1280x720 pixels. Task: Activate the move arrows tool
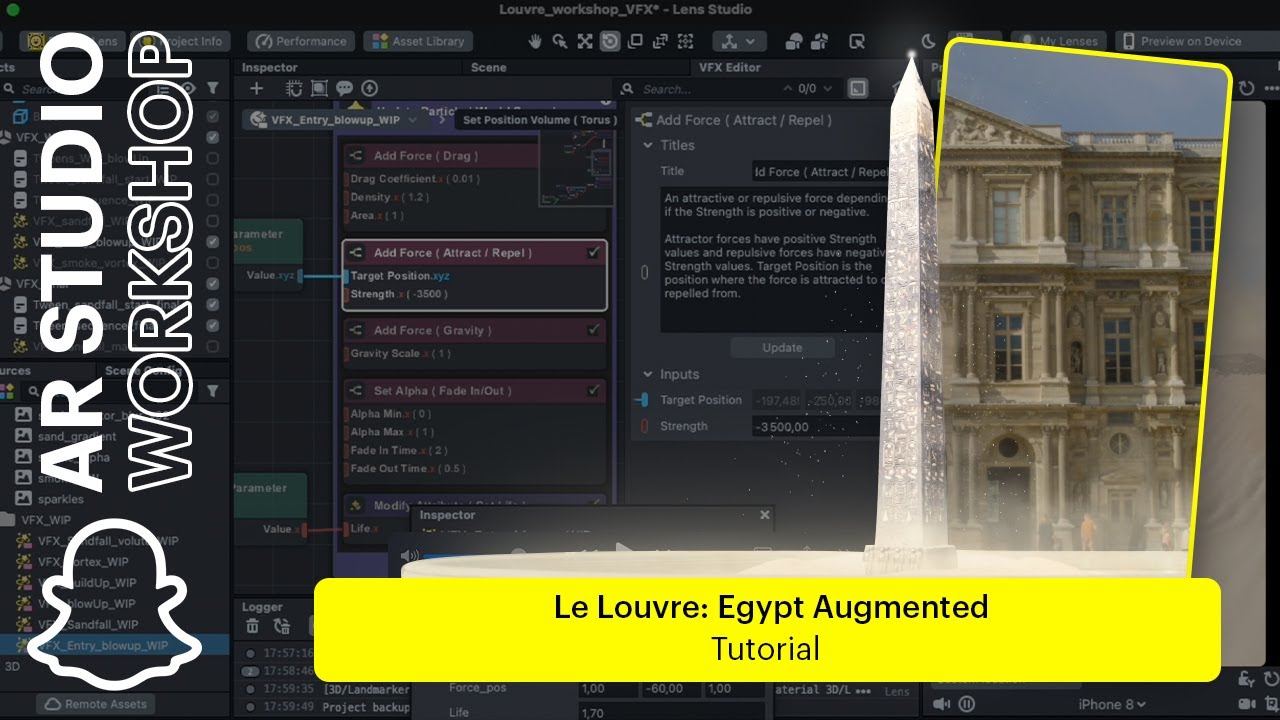(x=585, y=41)
